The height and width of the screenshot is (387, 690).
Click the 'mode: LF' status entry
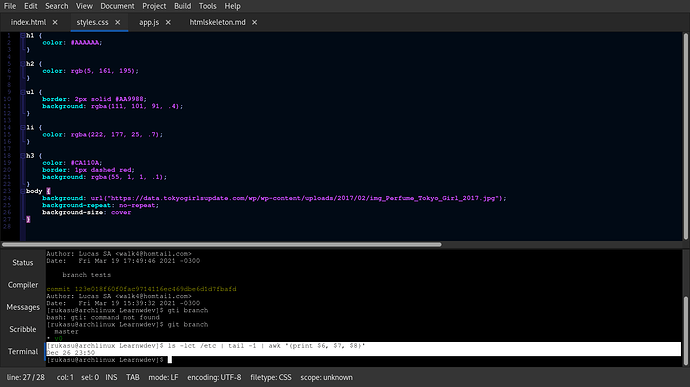pos(163,377)
